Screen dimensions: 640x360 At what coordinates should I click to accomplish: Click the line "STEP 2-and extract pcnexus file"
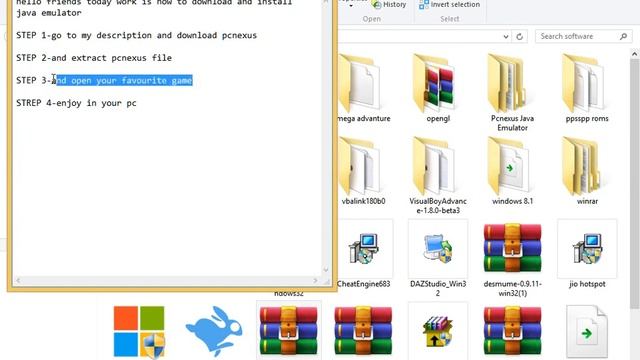pyautogui.click(x=94, y=58)
